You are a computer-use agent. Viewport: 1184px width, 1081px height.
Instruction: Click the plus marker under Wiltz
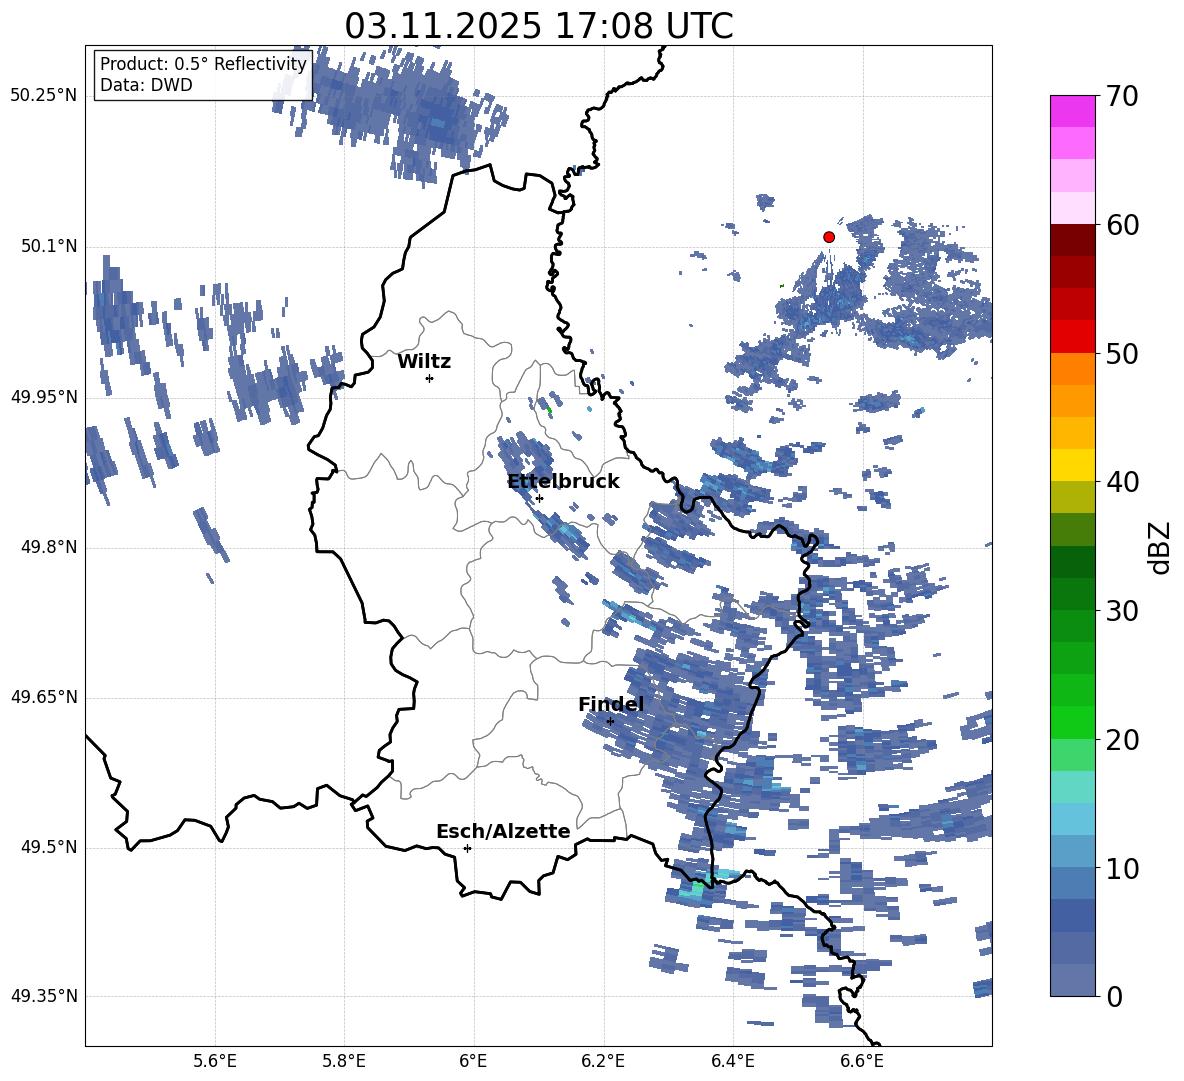(x=430, y=378)
